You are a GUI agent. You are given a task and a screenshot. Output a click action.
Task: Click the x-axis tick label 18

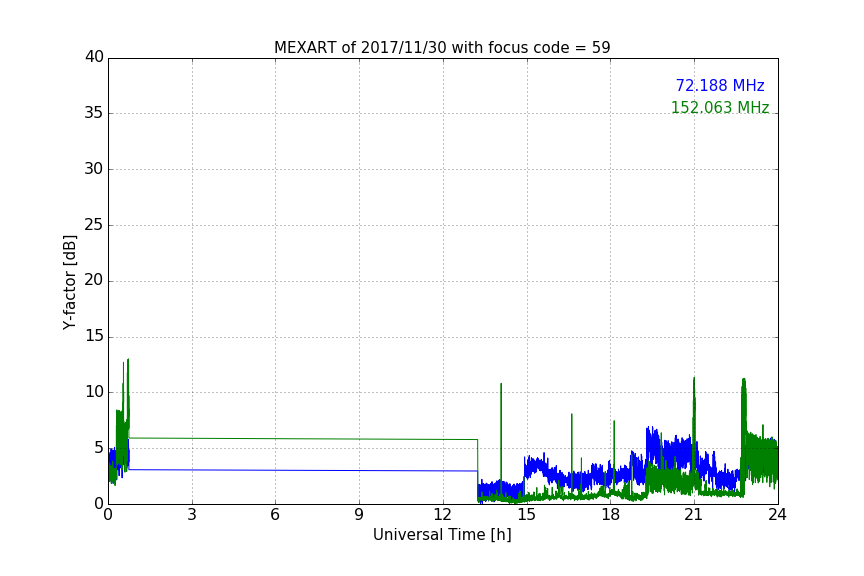[x=611, y=515]
